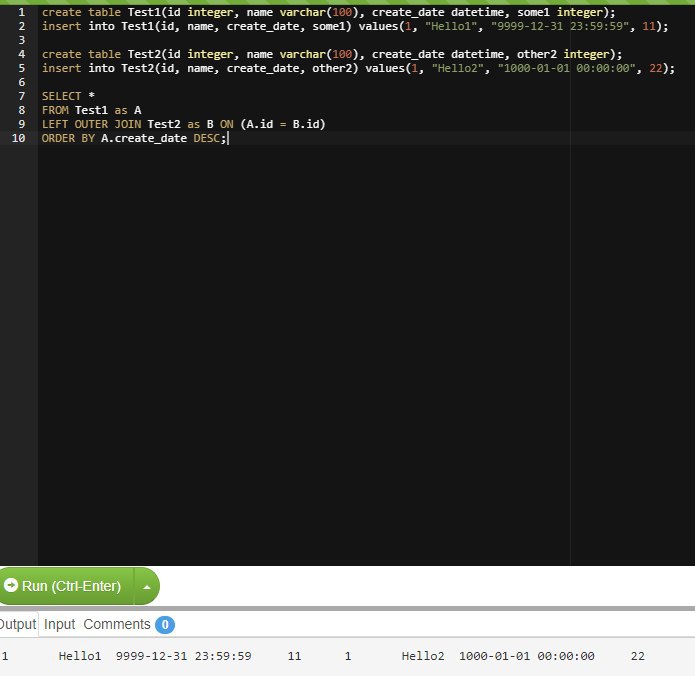Click output value Hello2
This screenshot has height=676, width=695.
click(423, 656)
